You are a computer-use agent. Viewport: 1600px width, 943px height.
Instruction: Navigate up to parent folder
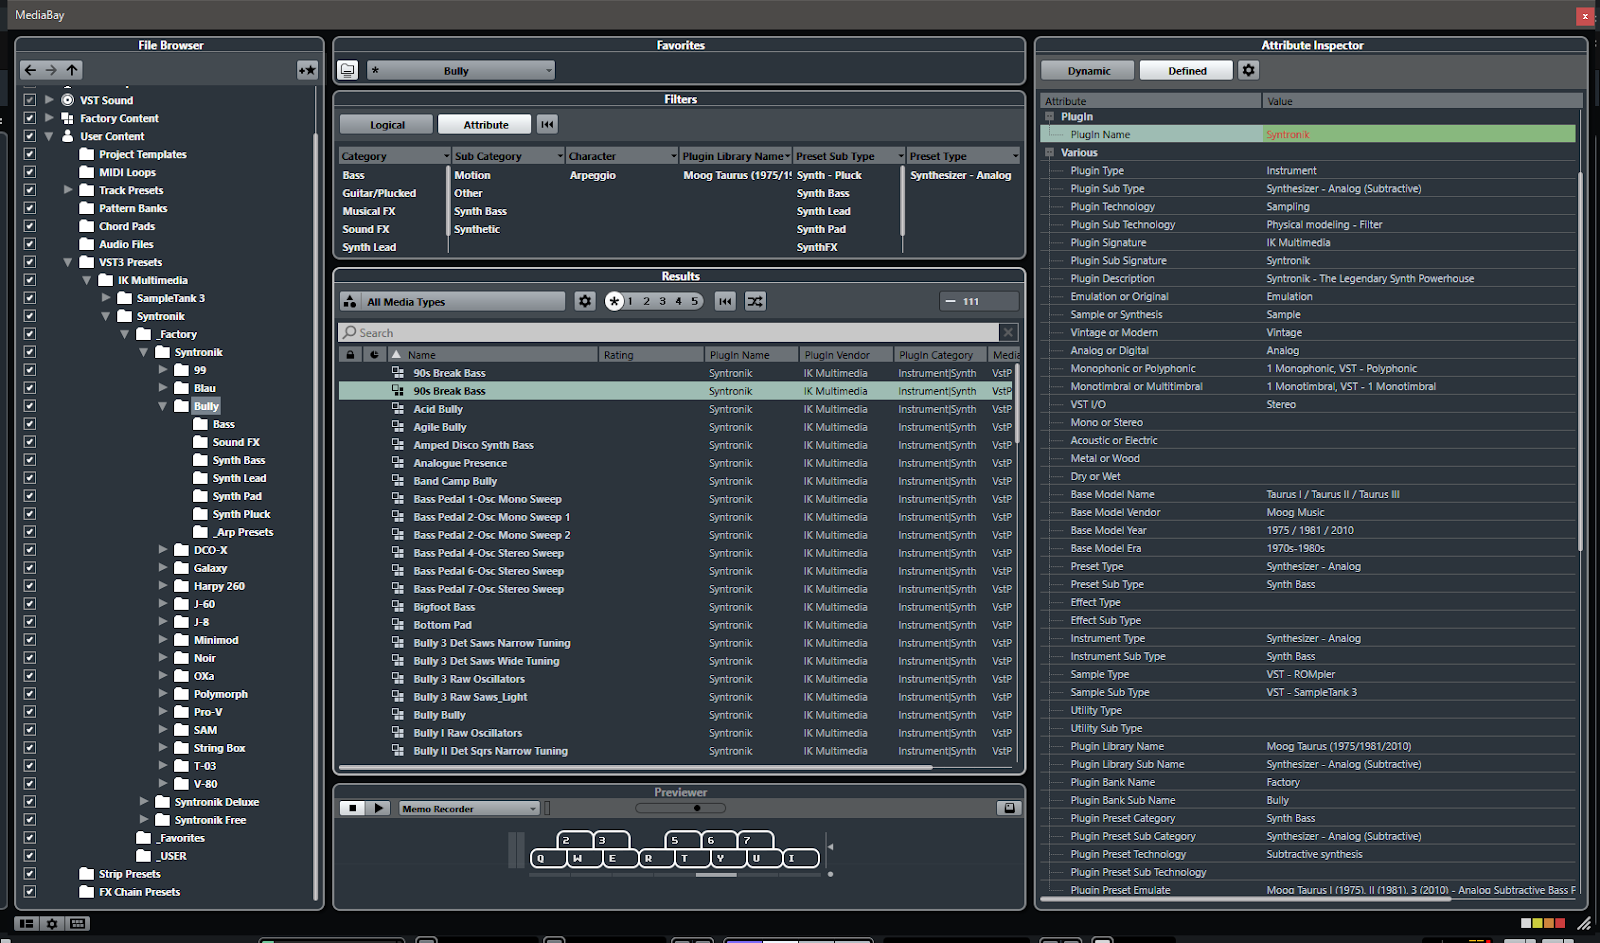72,70
